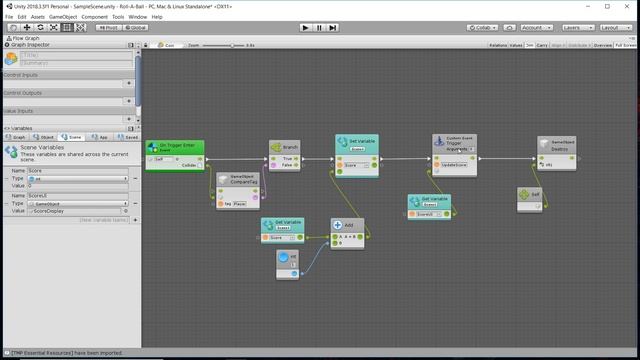Toggle the Relations graph option
Screen dimensions: 640x360
tap(498, 45)
